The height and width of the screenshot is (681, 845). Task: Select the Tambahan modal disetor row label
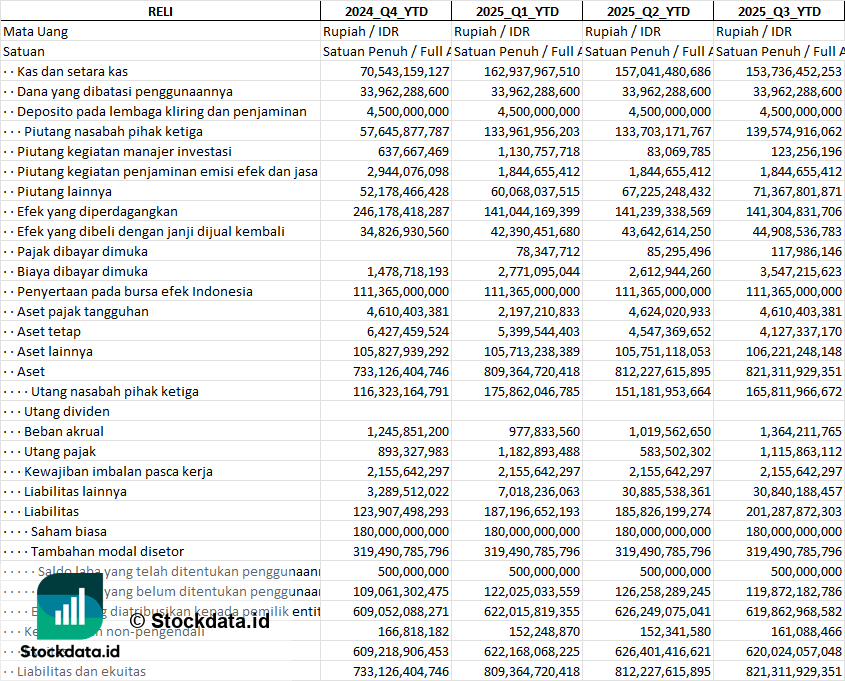[107, 551]
